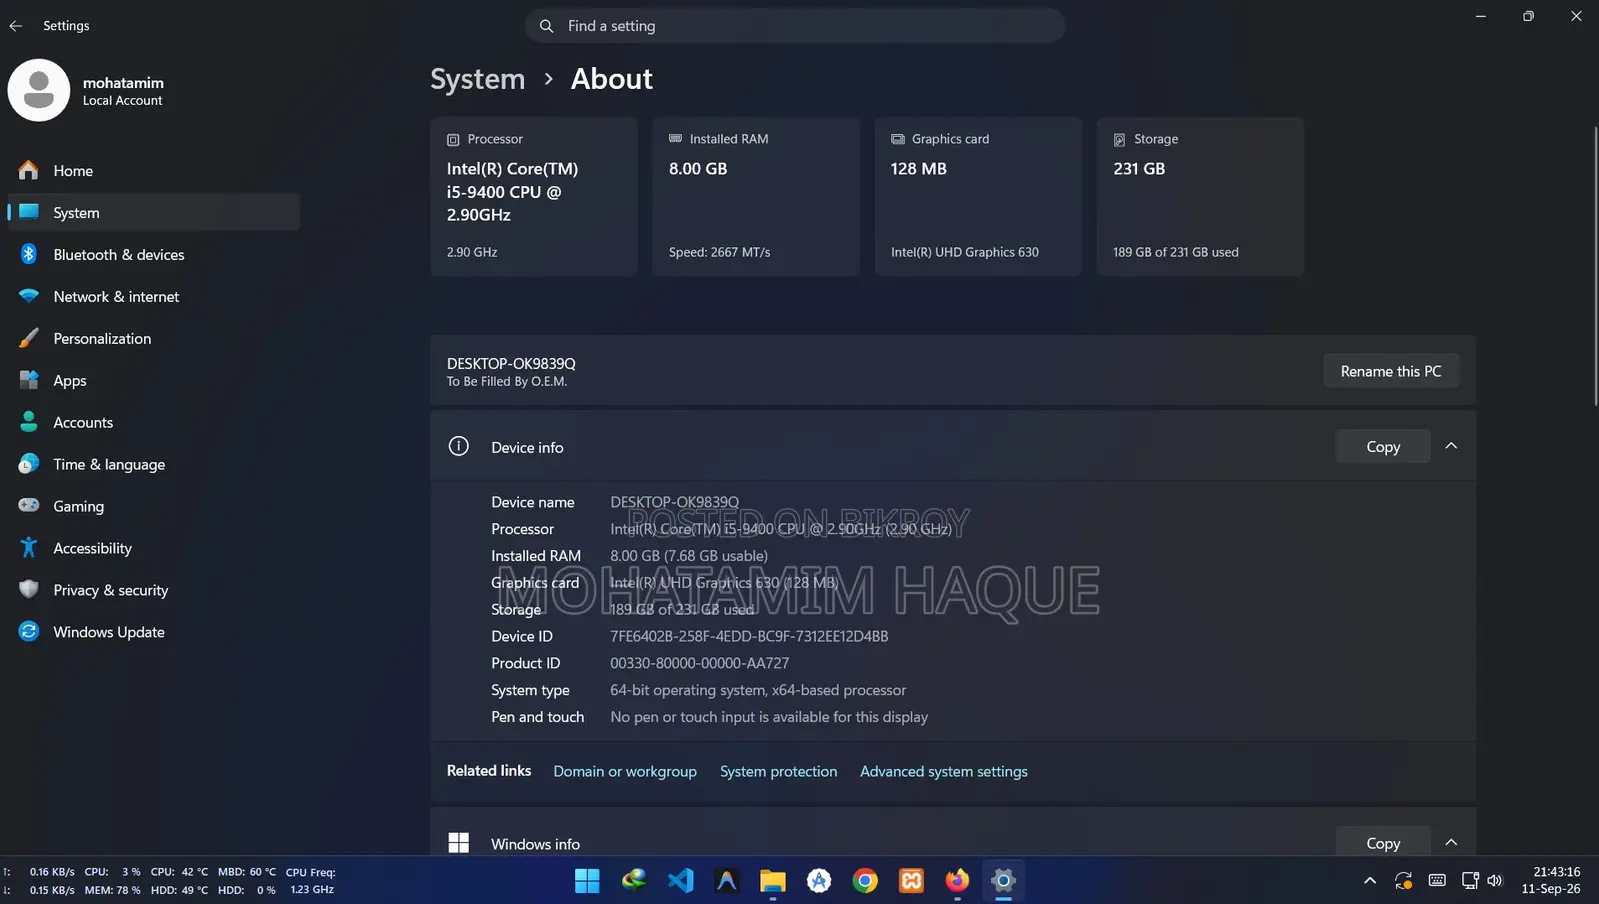This screenshot has height=904, width=1599.
Task: Go to Home in the Settings sidebar
Action: pyautogui.click(x=154, y=171)
